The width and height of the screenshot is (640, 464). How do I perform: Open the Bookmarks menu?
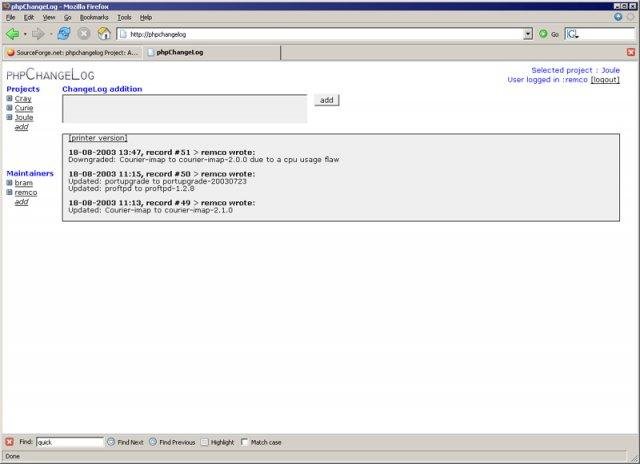94,17
